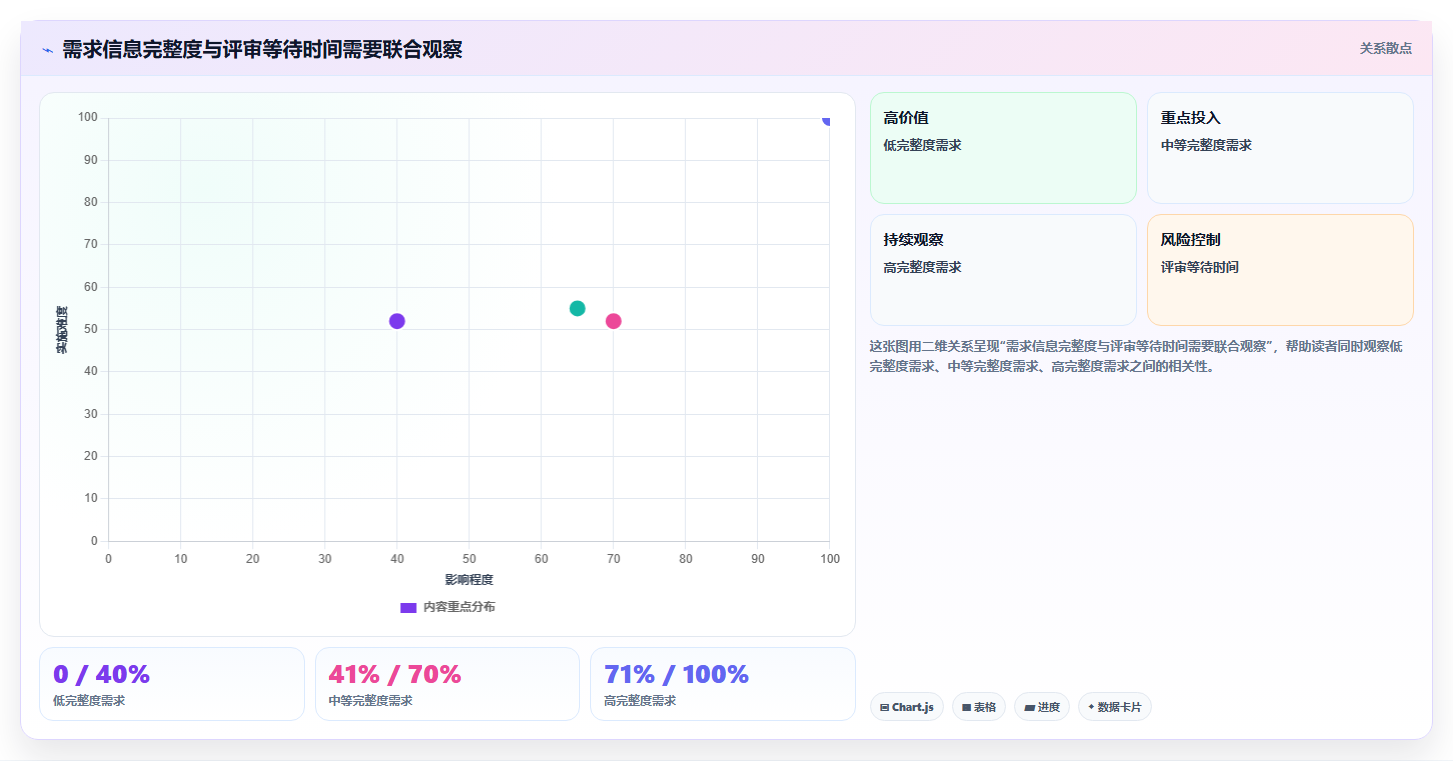Screen dimensions: 1453x761
Task: Click the 实施难度 y-axis label
Action: [x=62, y=330]
